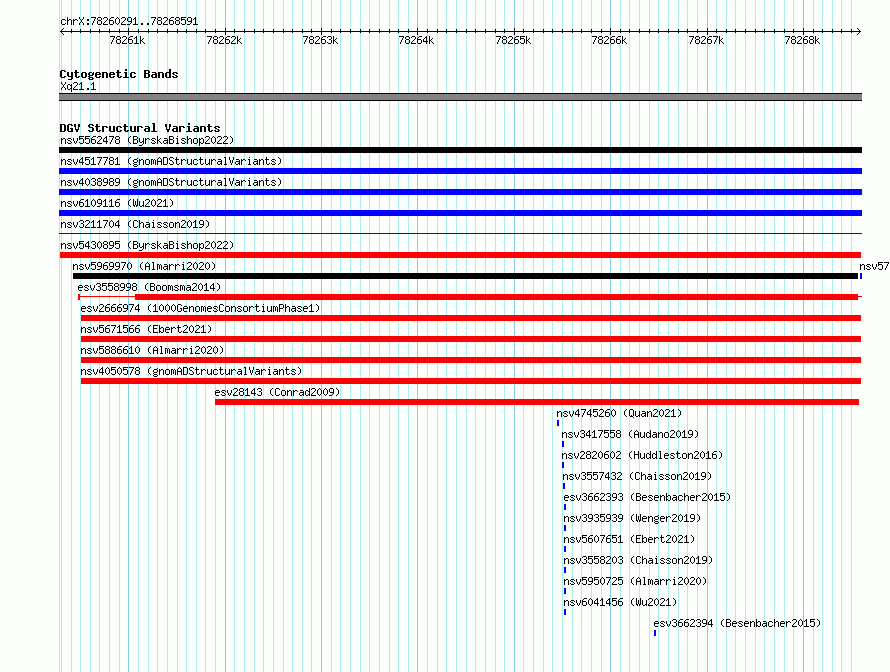This screenshot has width=890, height=672.
Task: Click the gray Xq21.1 cytogenetic band bar
Action: click(460, 97)
